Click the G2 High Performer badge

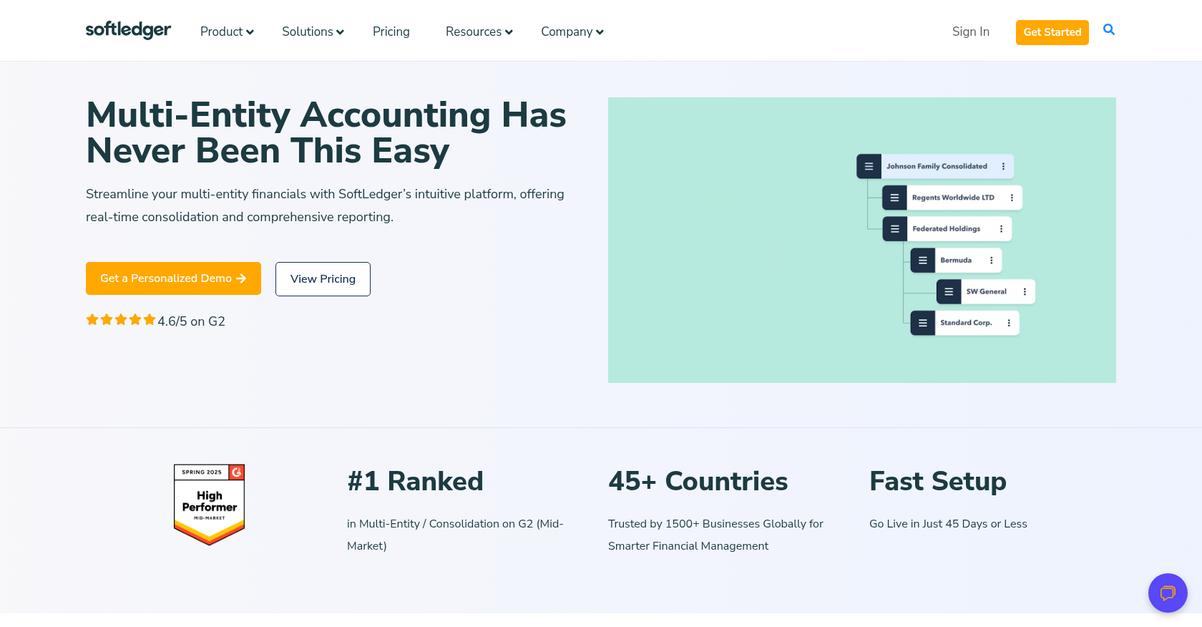tap(209, 504)
